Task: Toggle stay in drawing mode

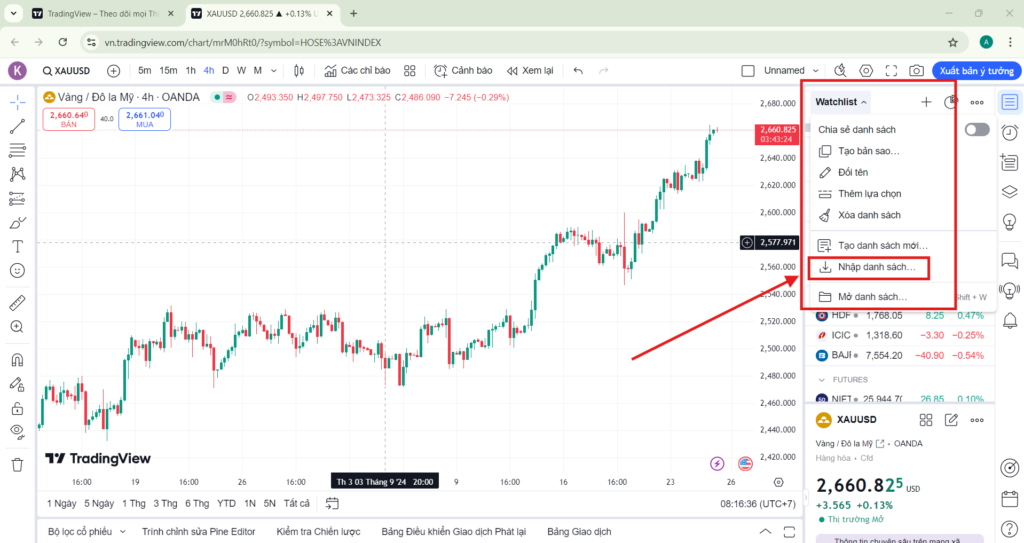Action: click(18, 384)
